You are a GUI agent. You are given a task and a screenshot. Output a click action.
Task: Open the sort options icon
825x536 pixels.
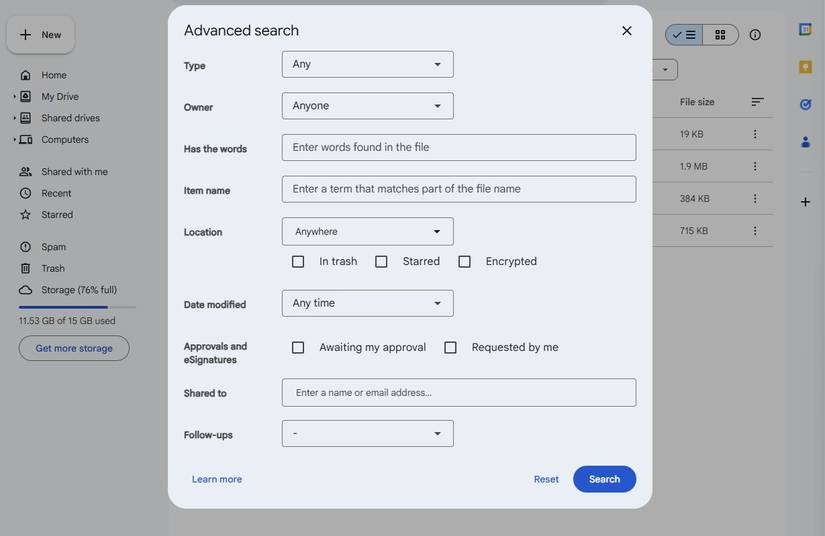[x=757, y=102]
